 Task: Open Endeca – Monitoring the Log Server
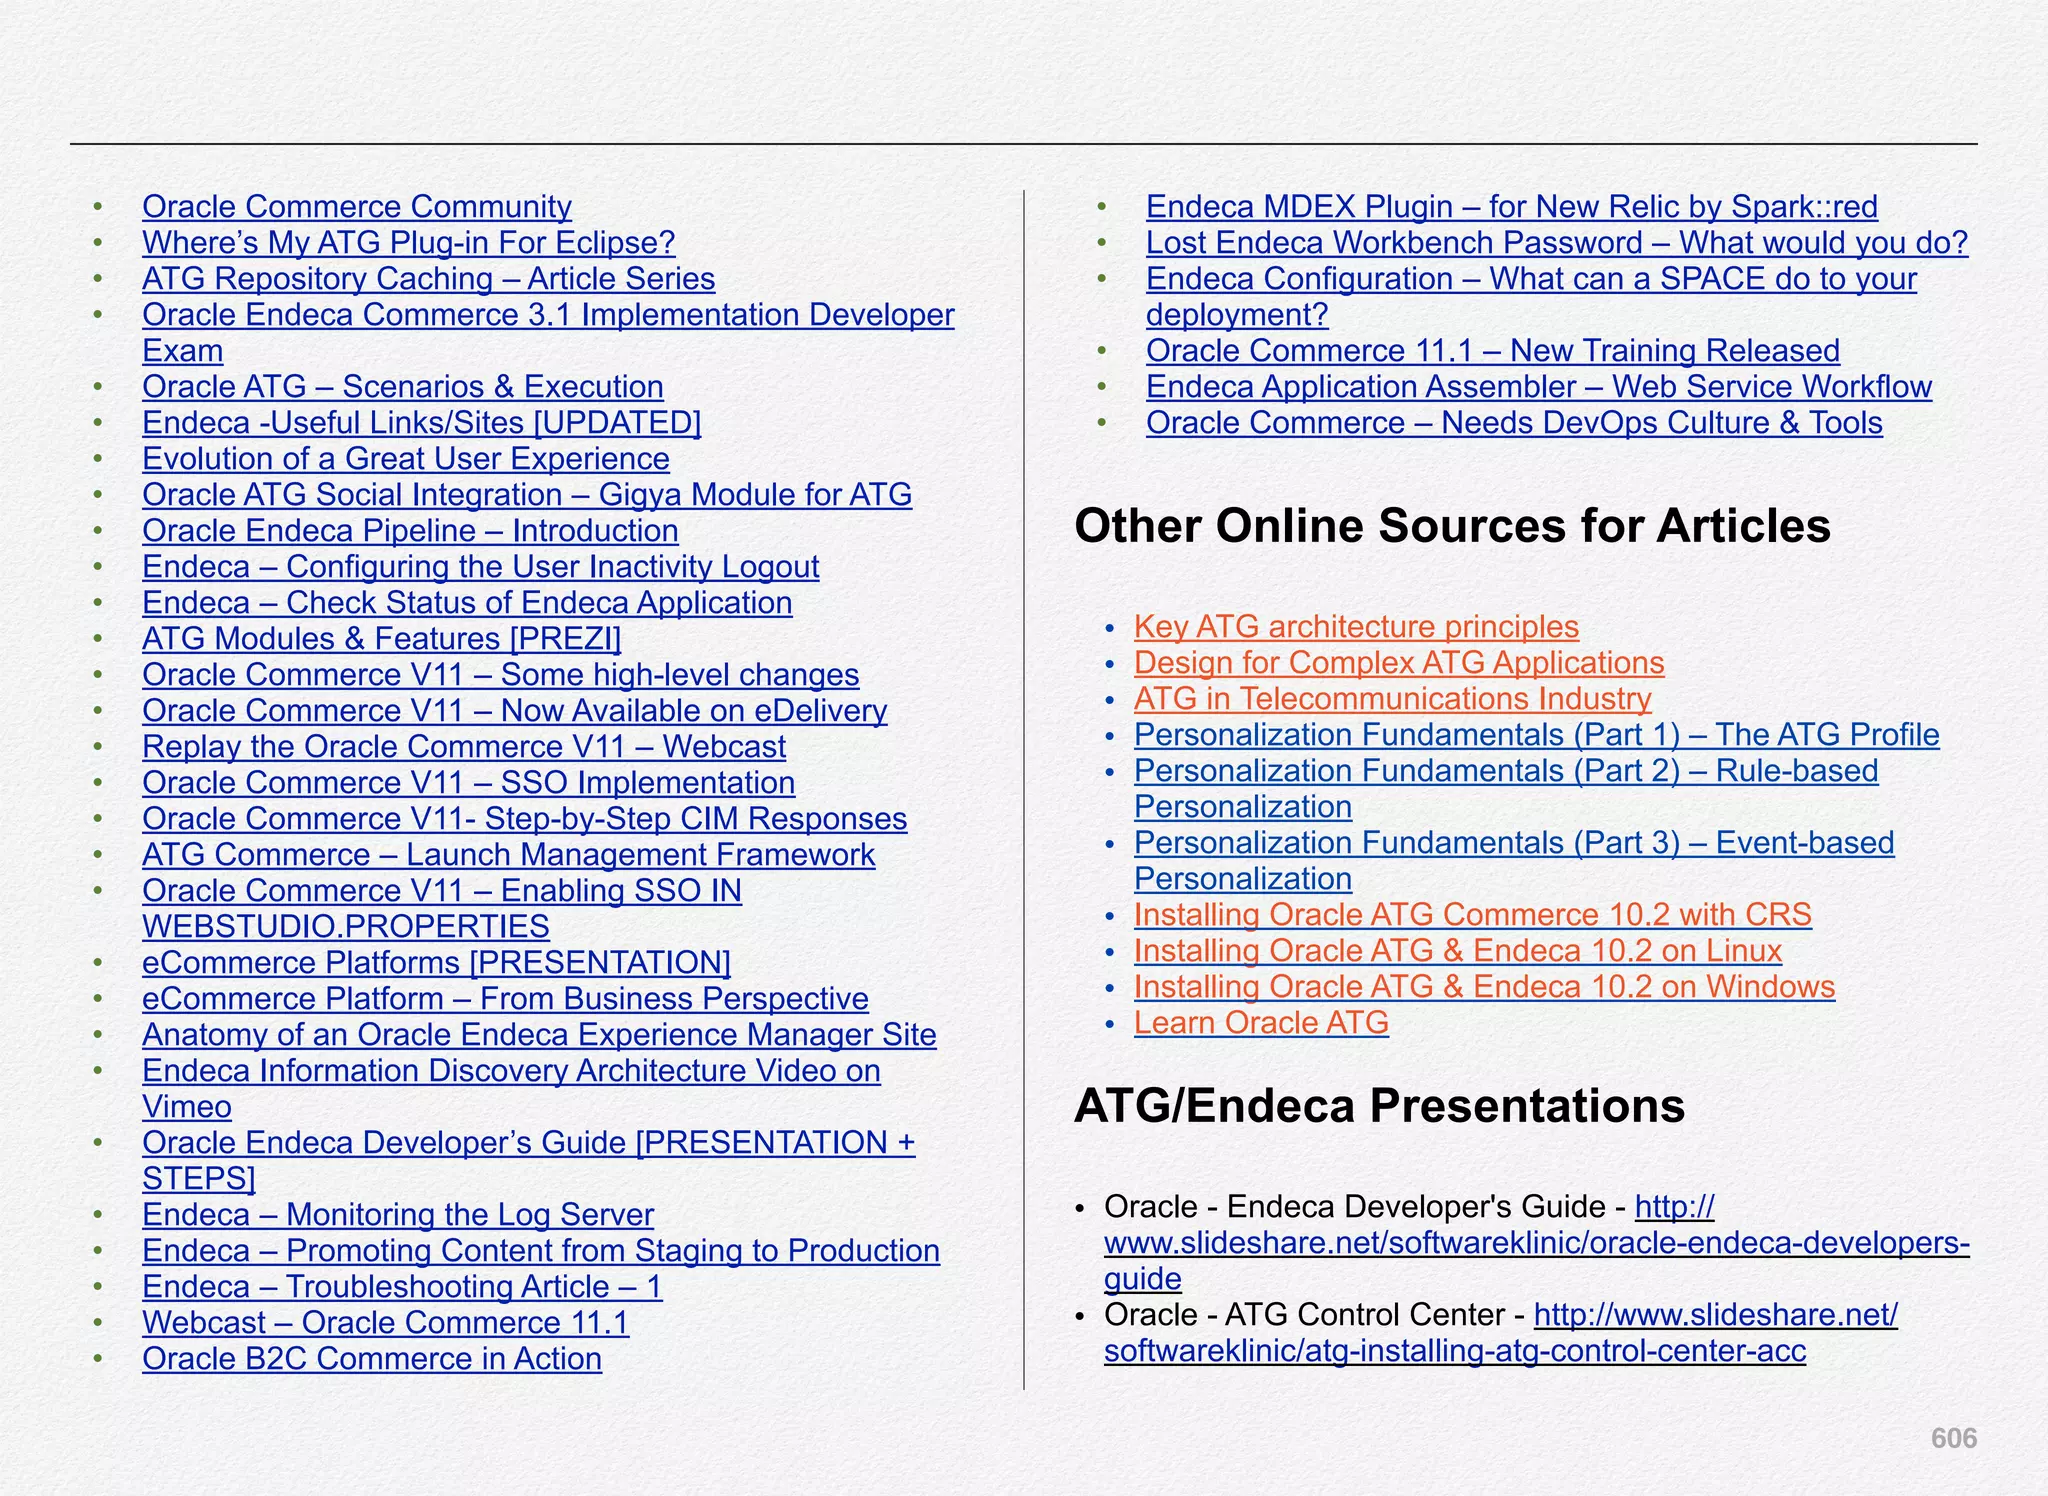pos(398,1215)
